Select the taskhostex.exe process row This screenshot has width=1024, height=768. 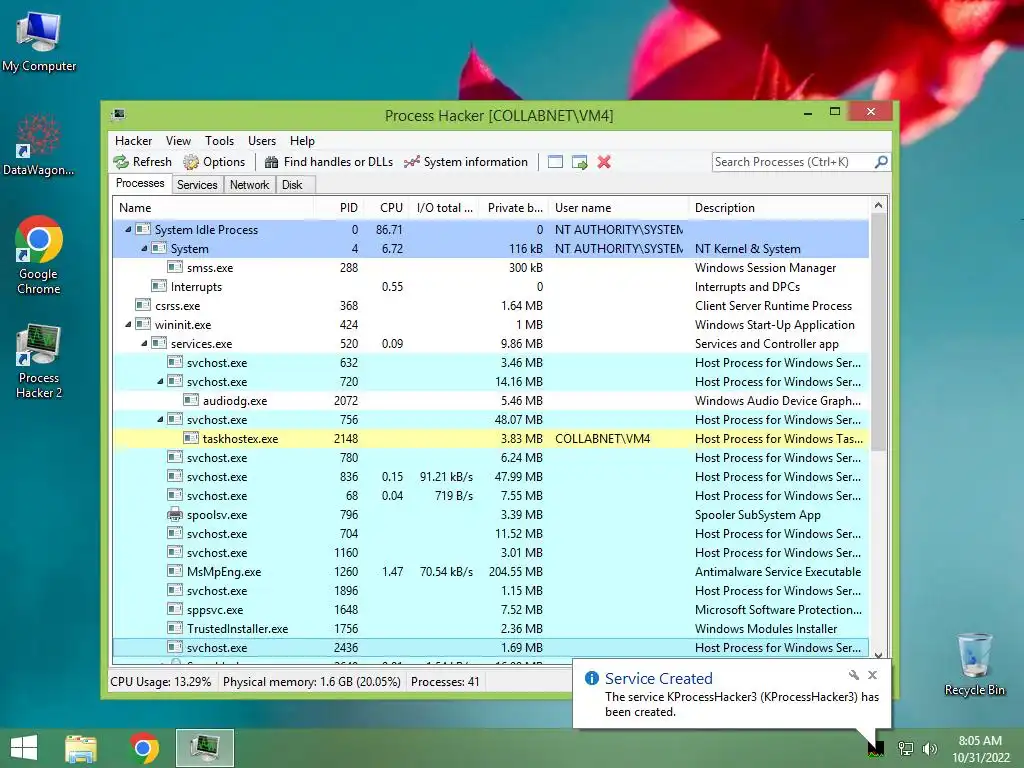coord(490,438)
